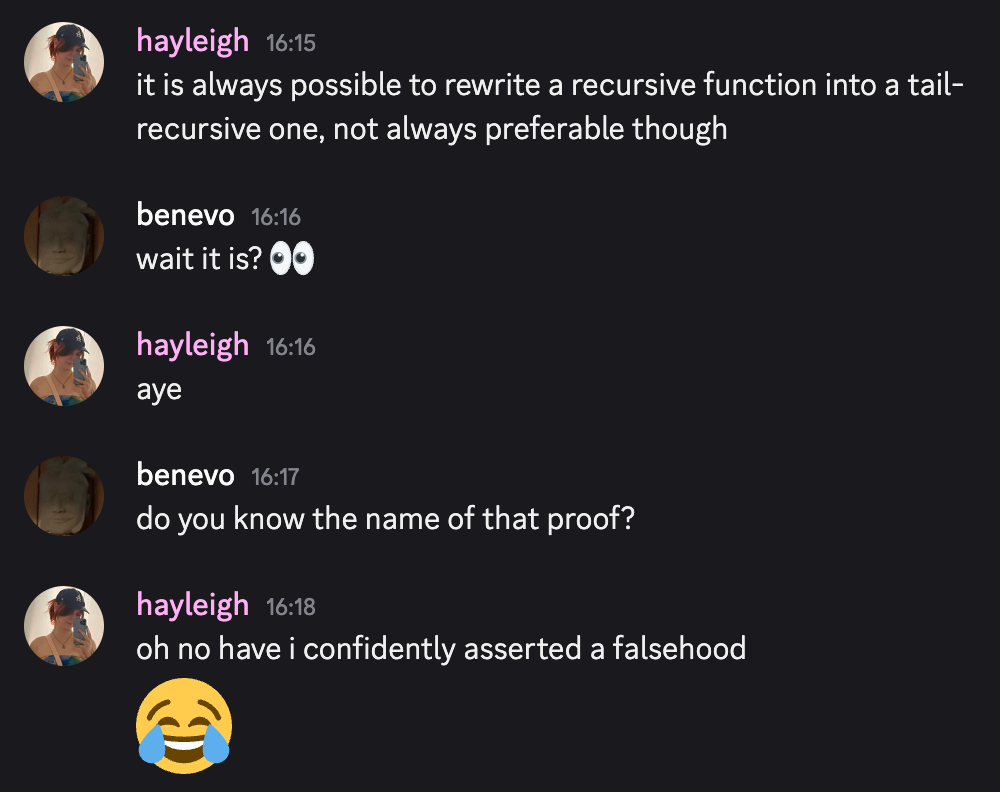The image size is (1000, 792).
Task: Click the 16:16 timestamp next to hayleigh
Action: 291,347
